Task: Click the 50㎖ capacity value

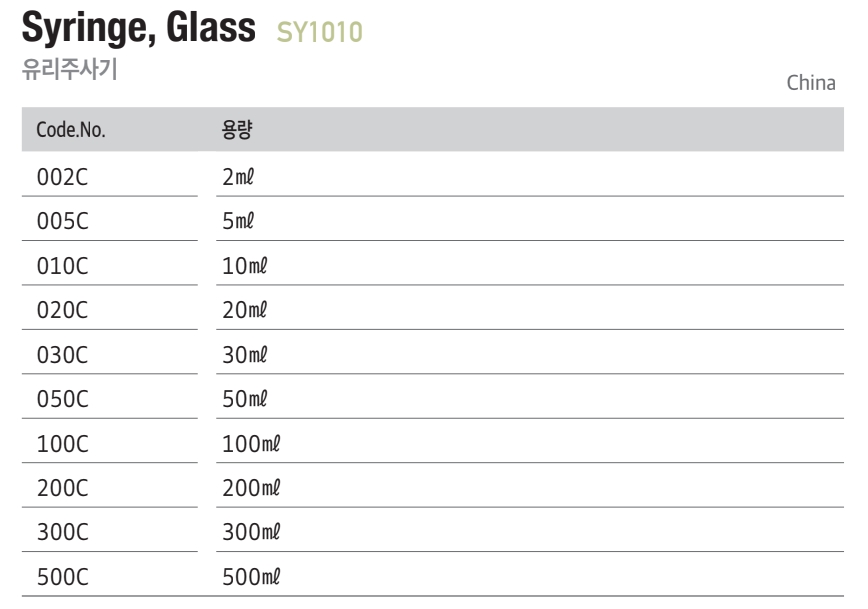Action: 245,399
